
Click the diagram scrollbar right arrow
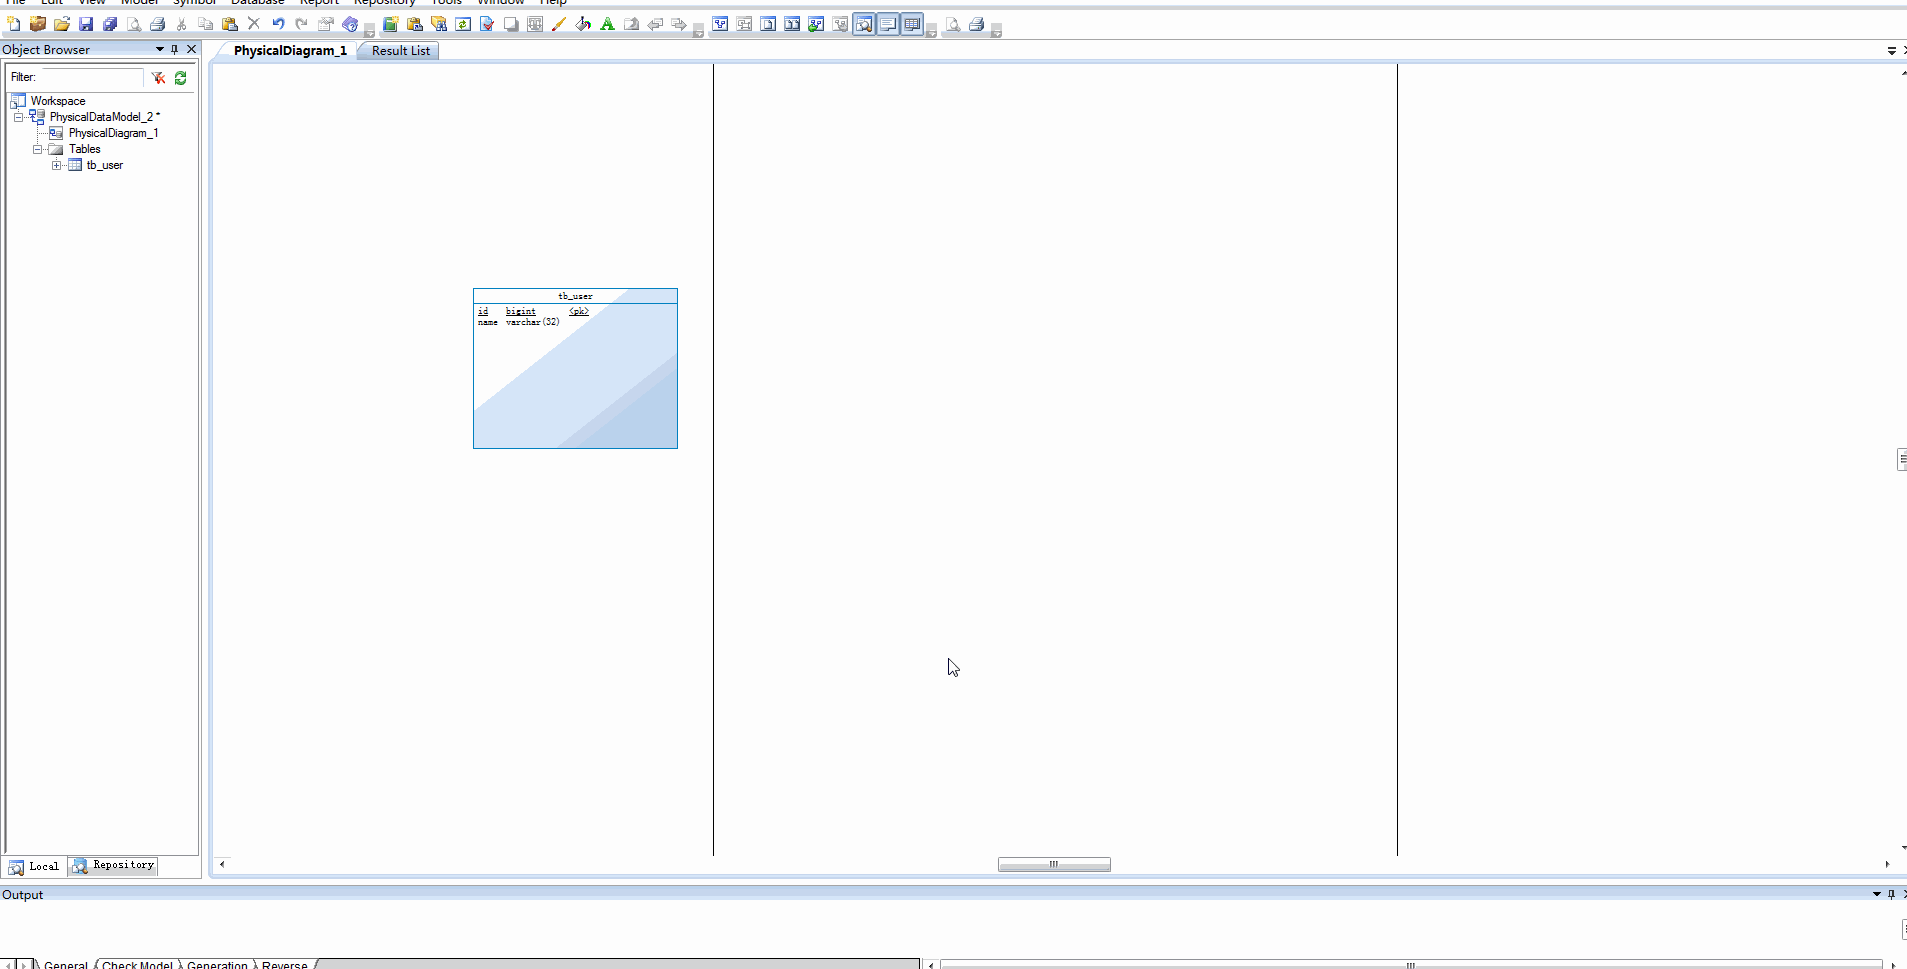(x=1887, y=864)
